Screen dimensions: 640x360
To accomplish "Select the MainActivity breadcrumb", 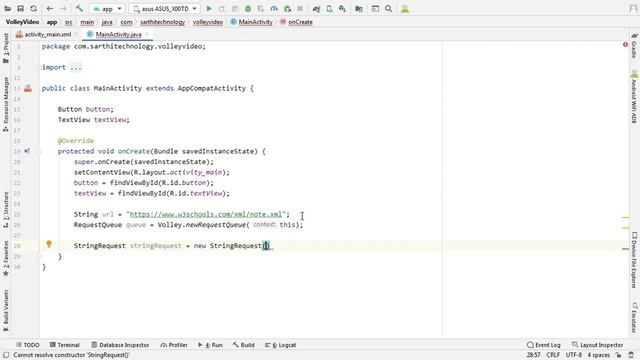I will pos(251,22).
